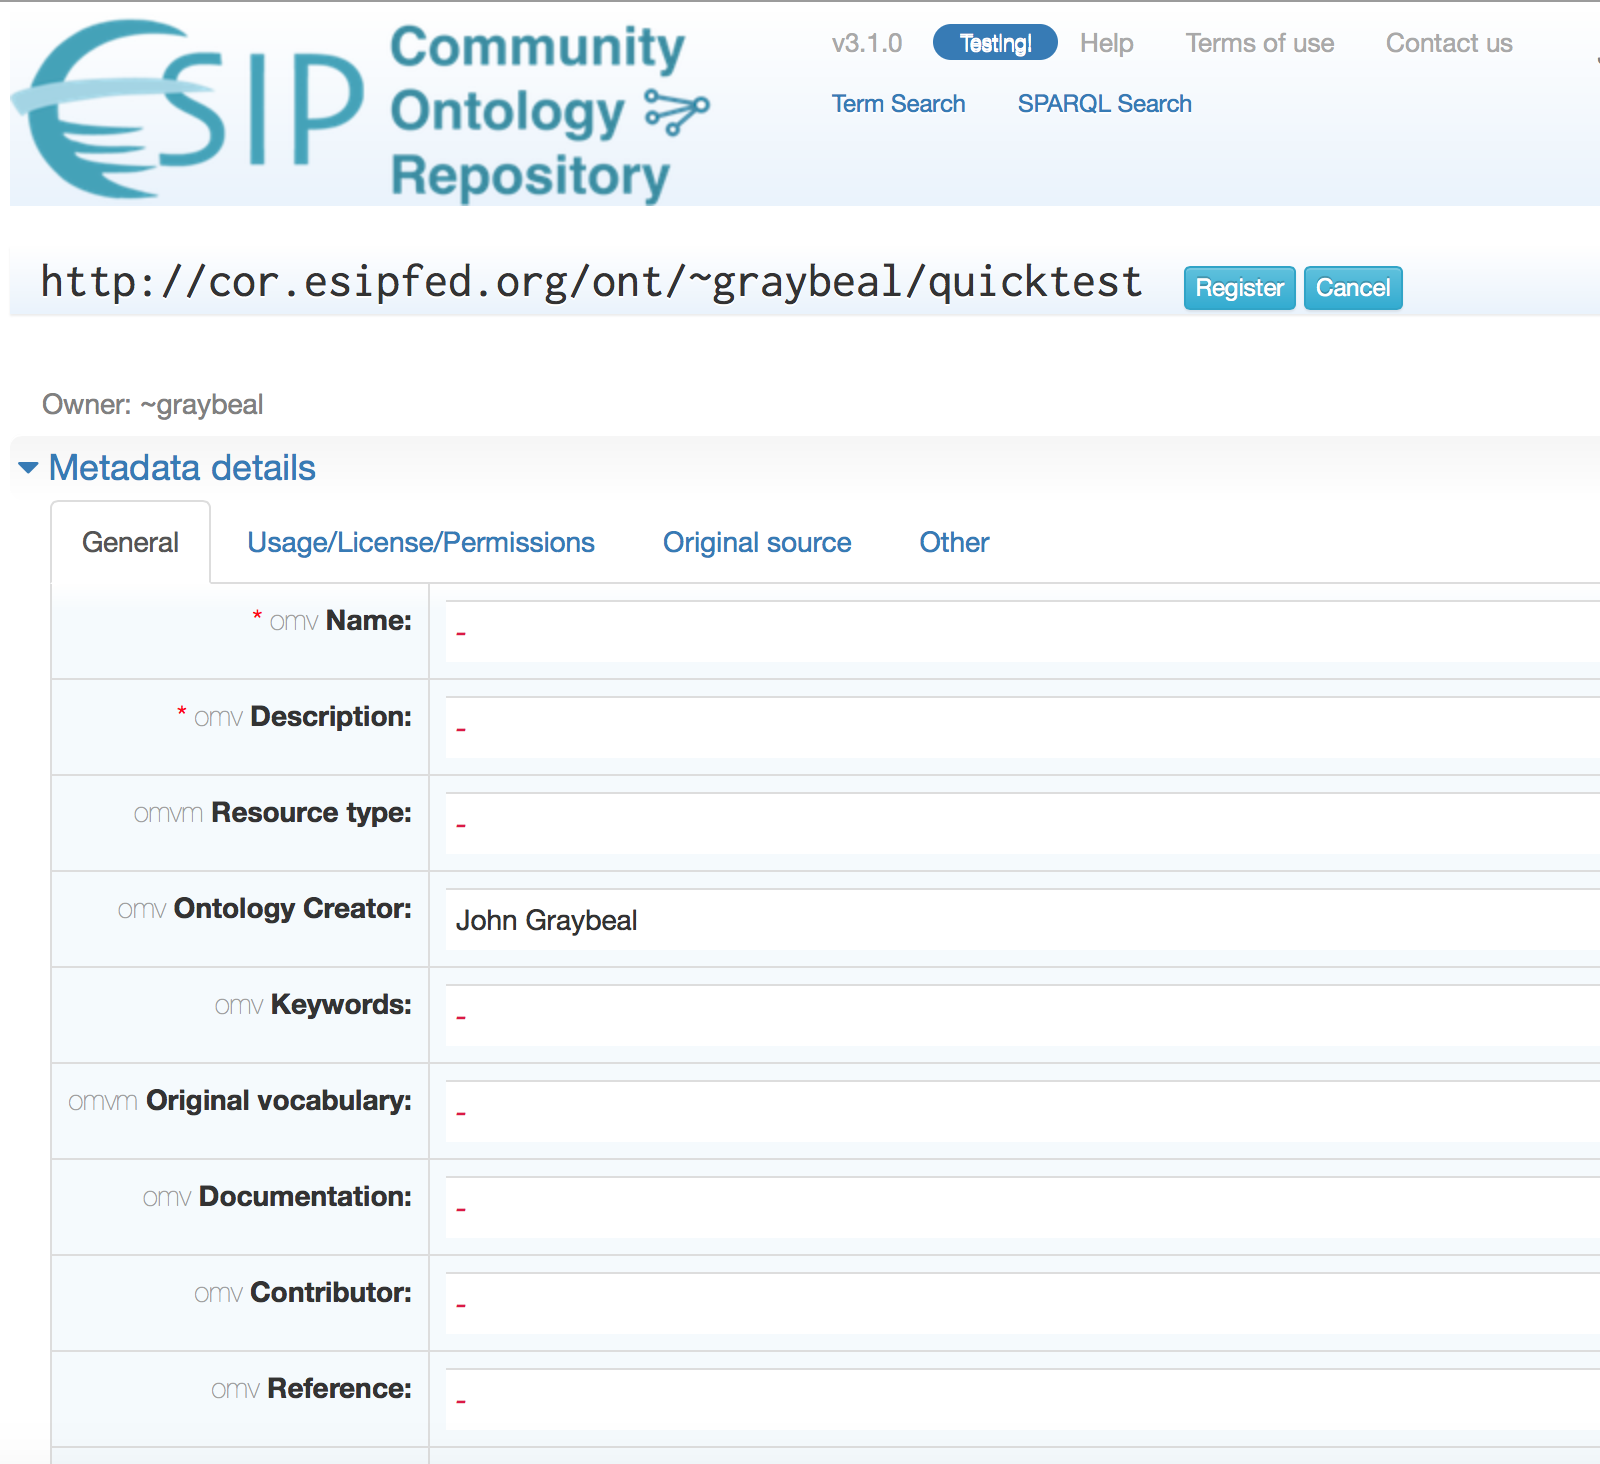The width and height of the screenshot is (1600, 1464).
Task: Click the omv Description input field
Action: click(1022, 728)
